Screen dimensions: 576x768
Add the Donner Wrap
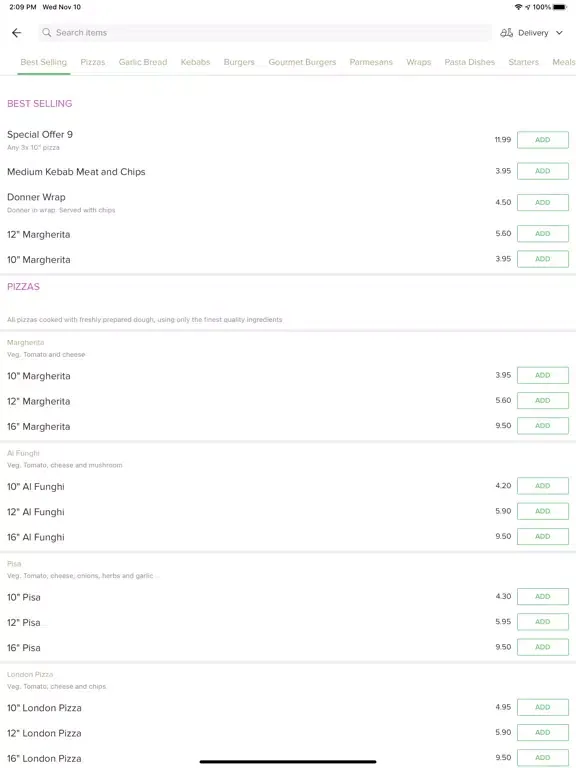(543, 202)
